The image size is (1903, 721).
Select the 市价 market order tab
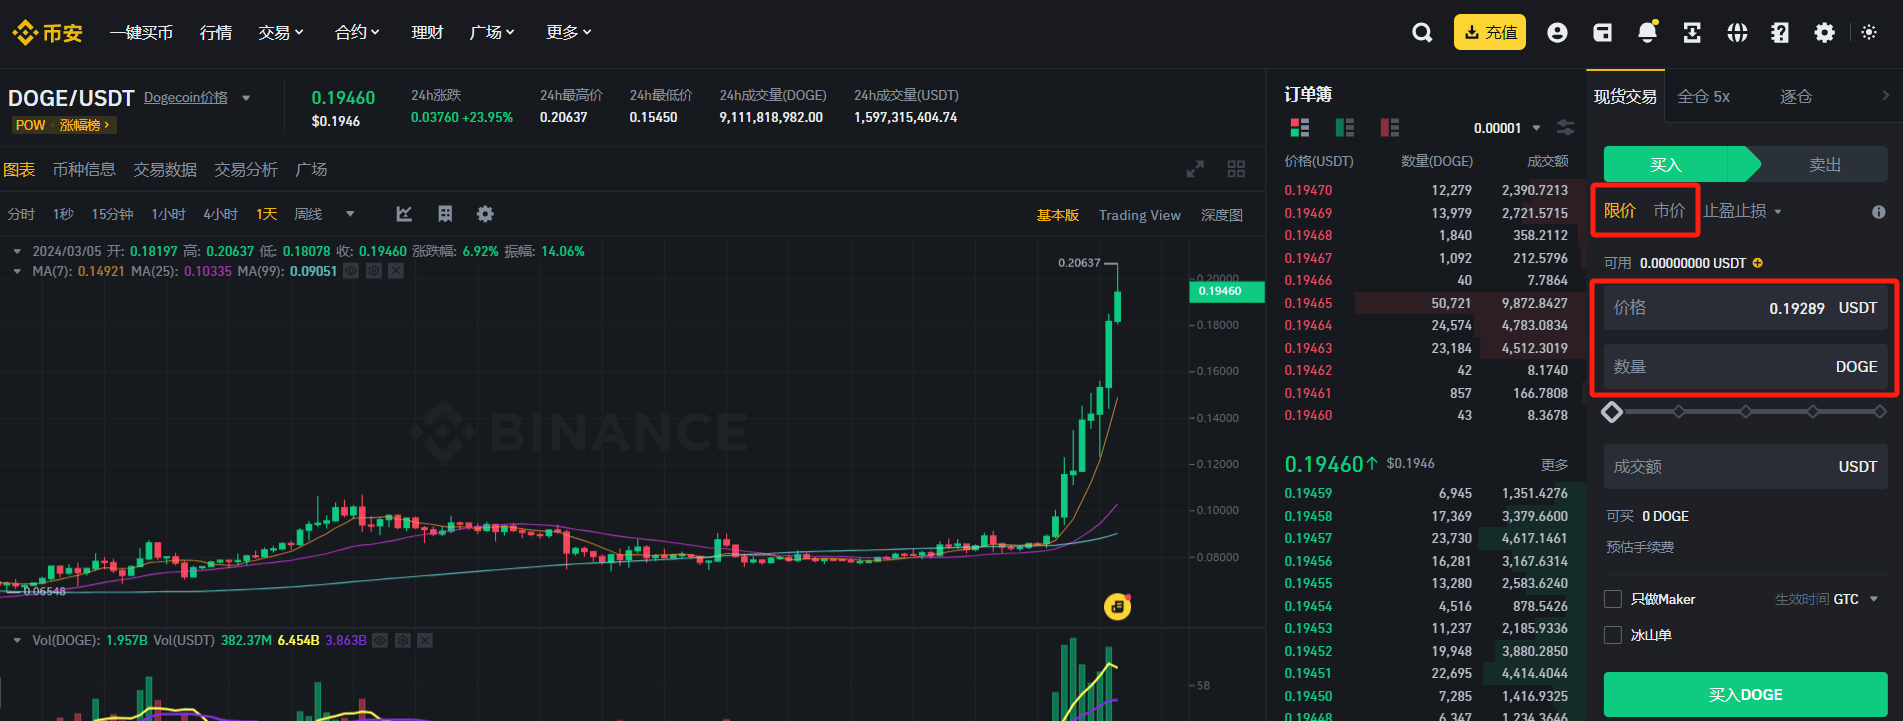click(x=1669, y=211)
